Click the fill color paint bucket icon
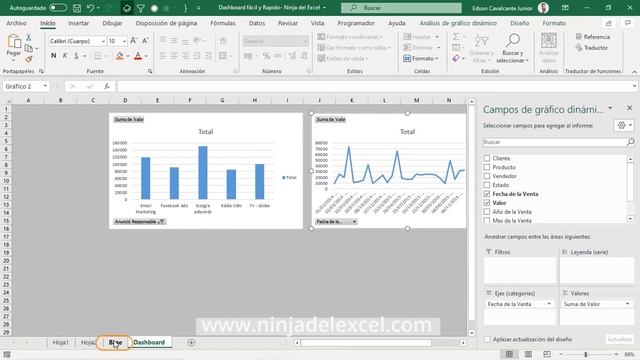Image resolution: width=640 pixels, height=360 pixels. [120, 56]
